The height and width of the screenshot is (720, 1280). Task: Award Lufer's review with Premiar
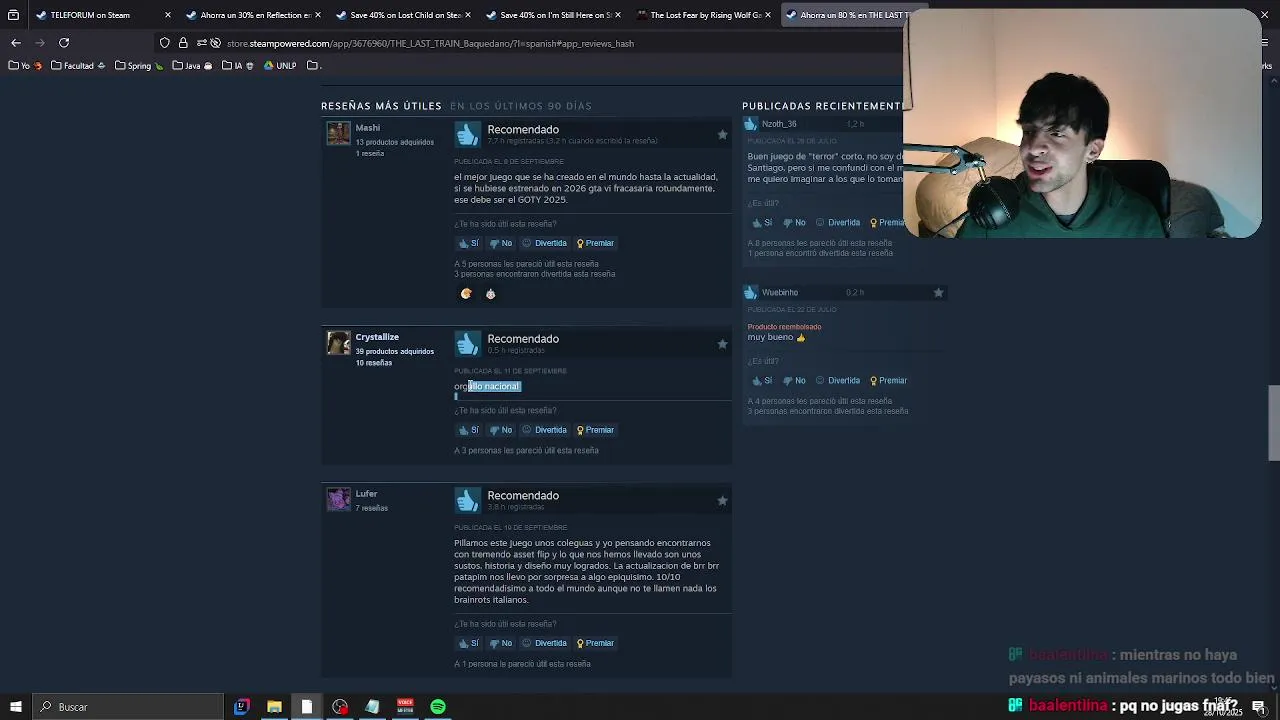coord(595,643)
